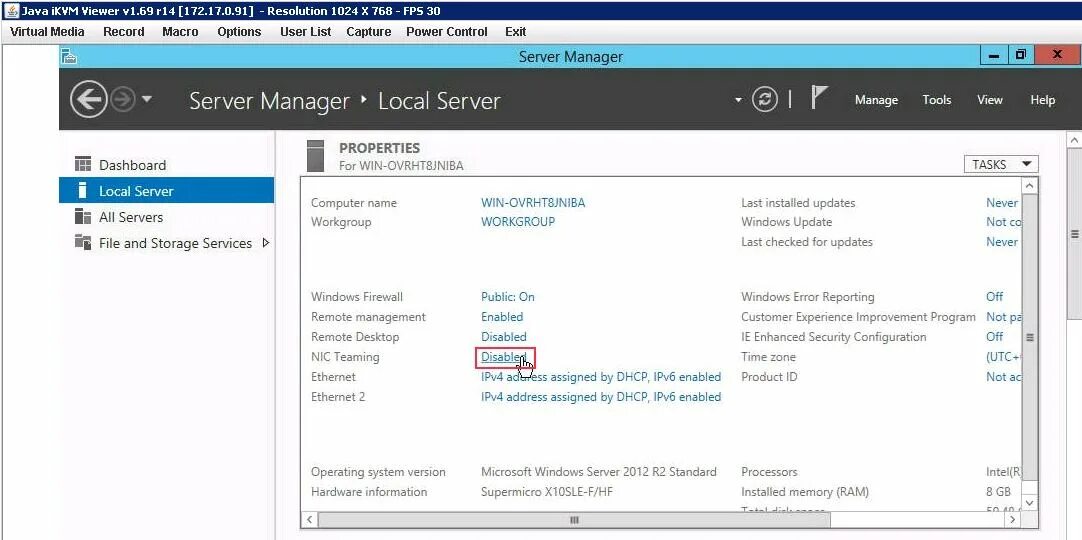Click NIC Teaming Disabled link
1082x540 pixels.
[x=504, y=357]
